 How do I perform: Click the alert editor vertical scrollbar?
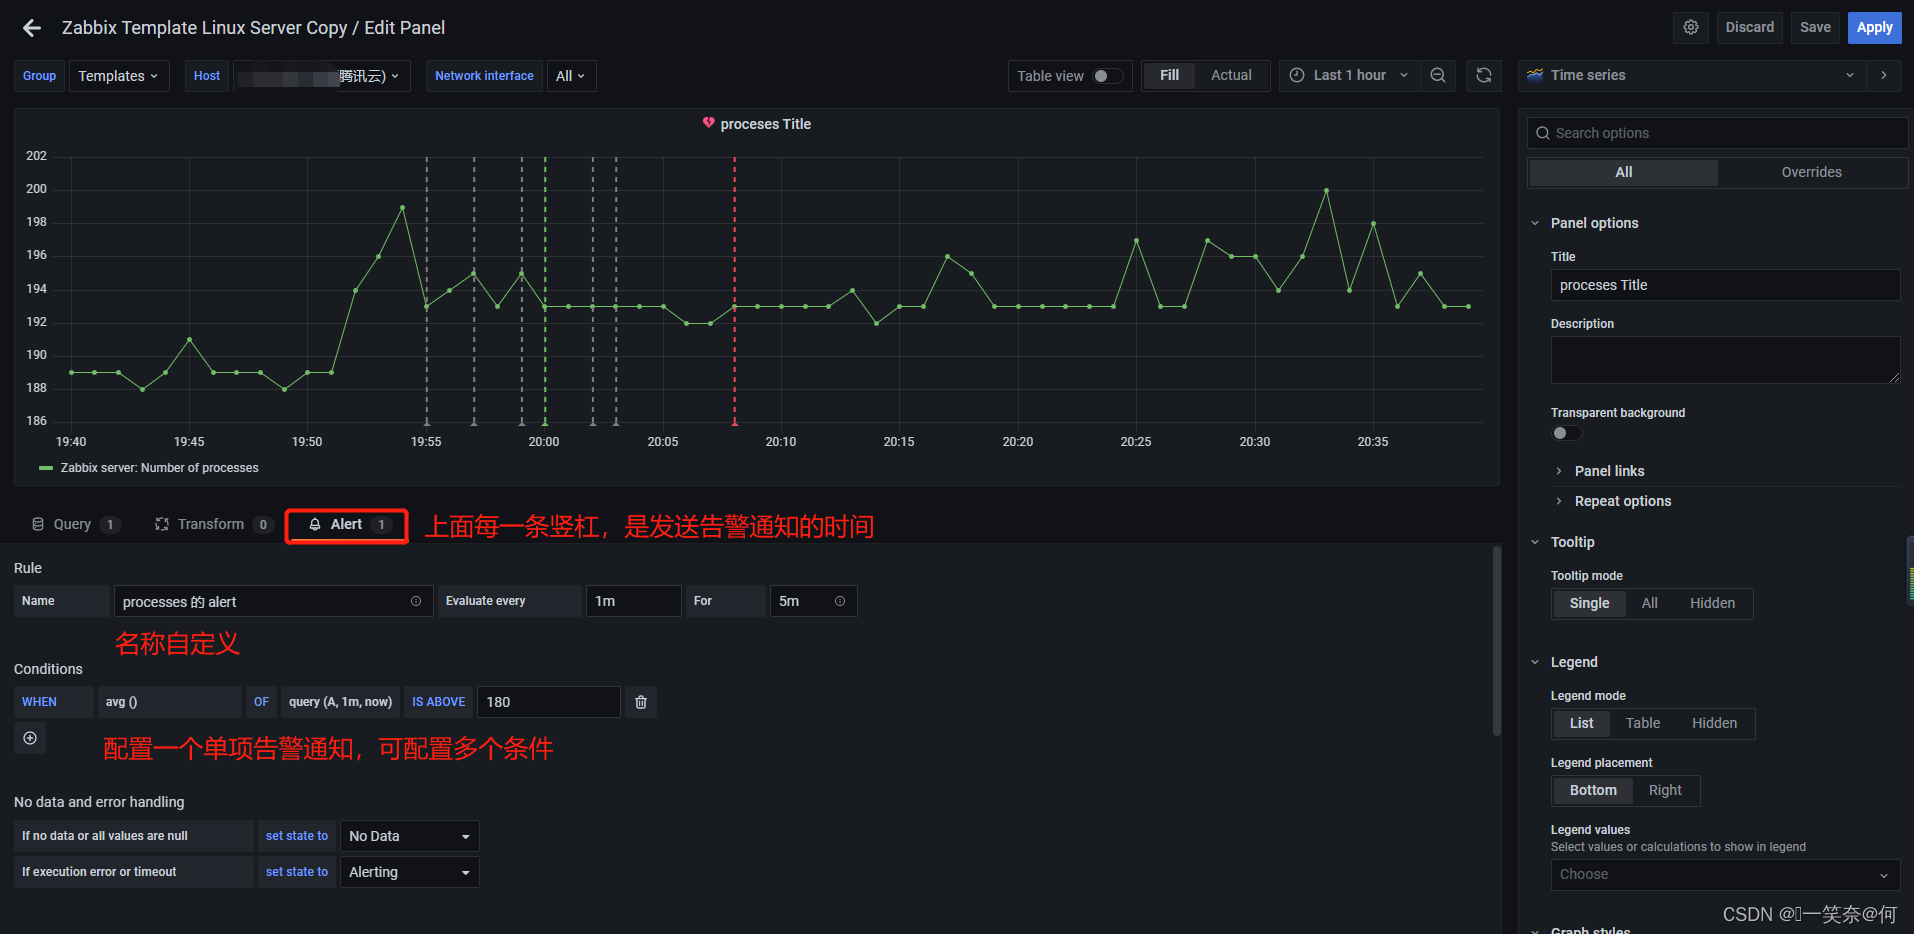(x=1497, y=640)
